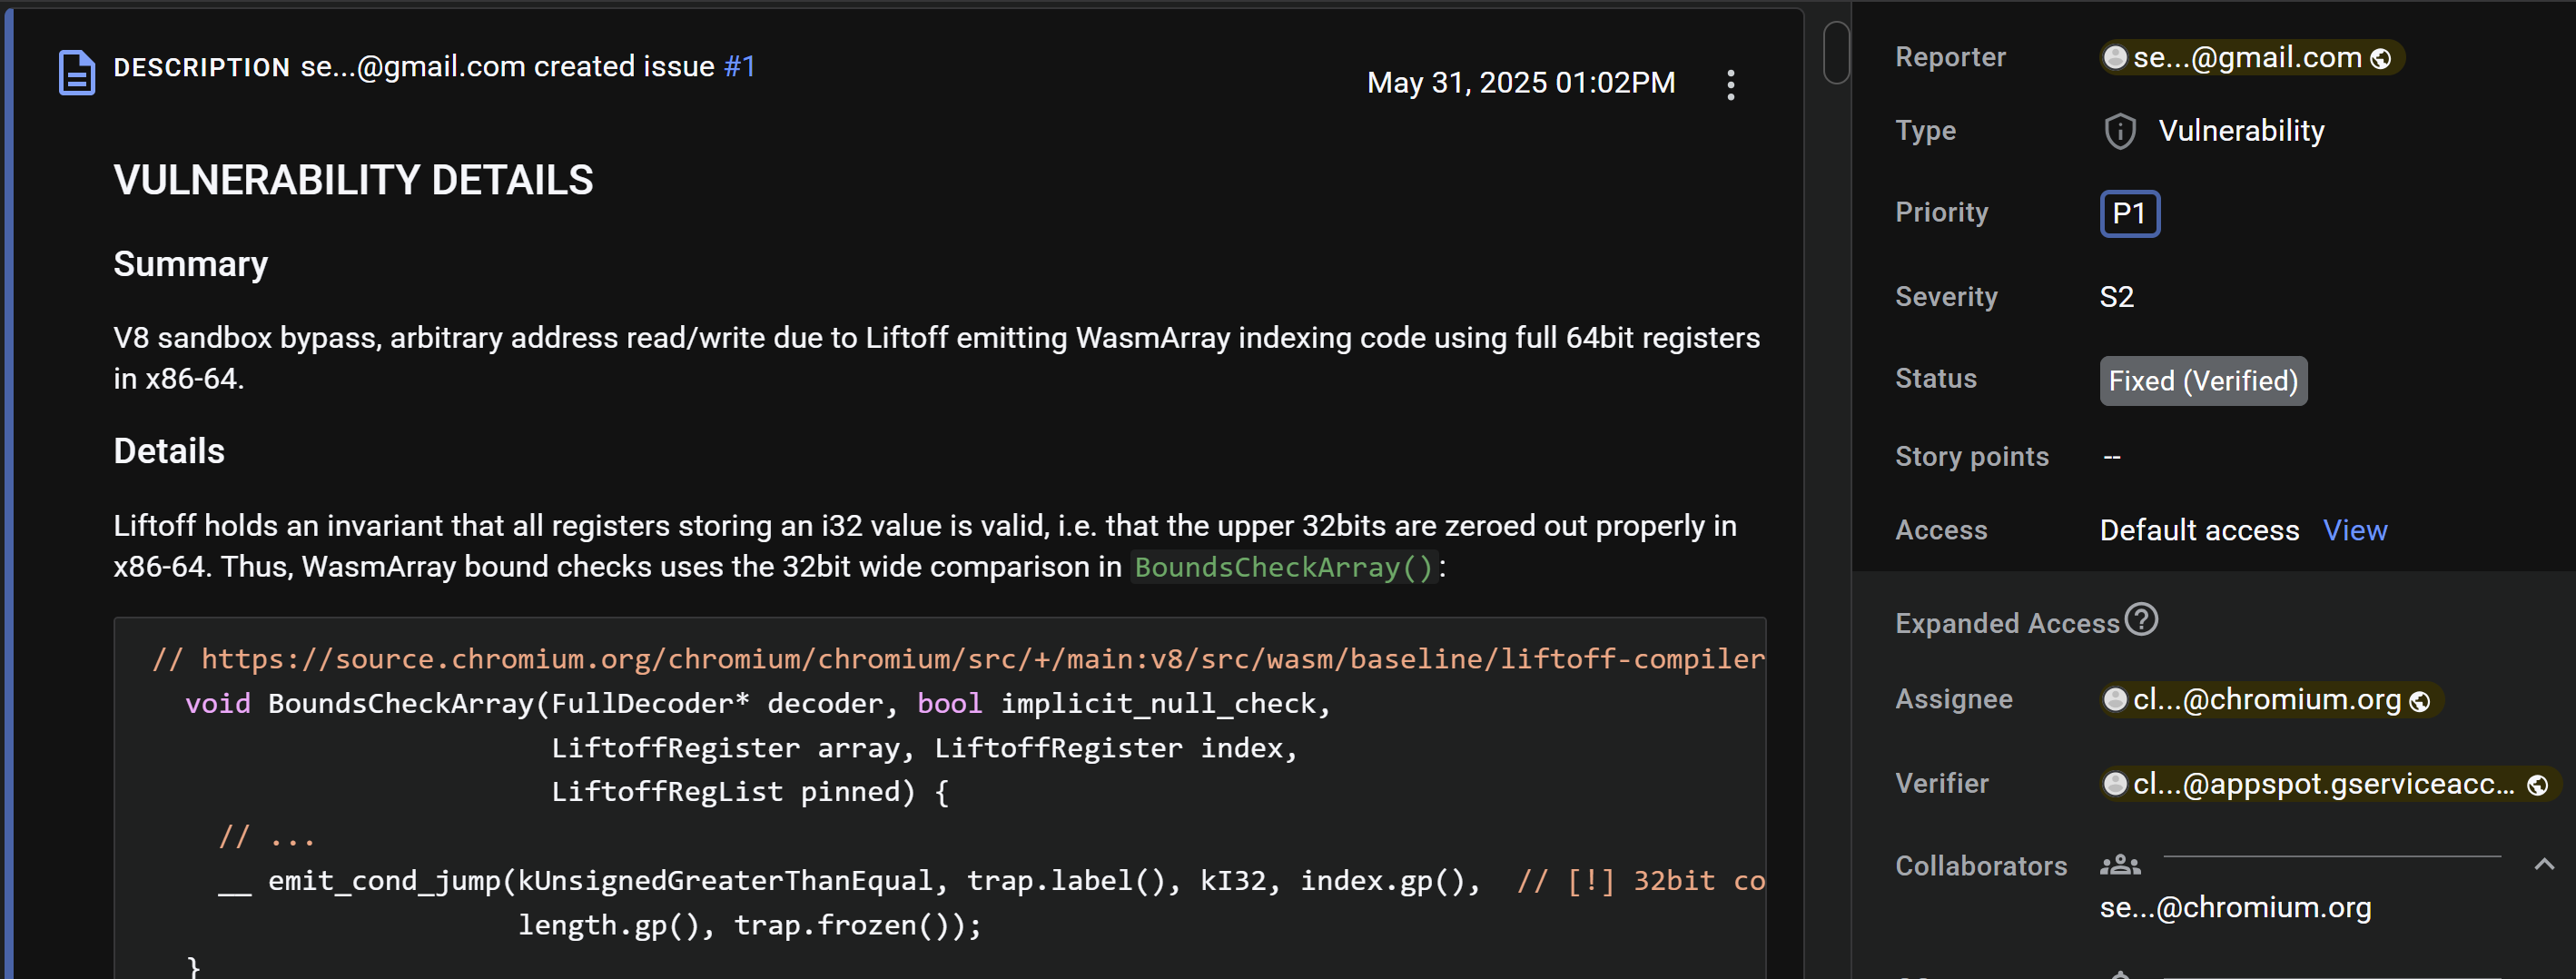Click the Description document icon
This screenshot has height=979, width=2576.
77,73
